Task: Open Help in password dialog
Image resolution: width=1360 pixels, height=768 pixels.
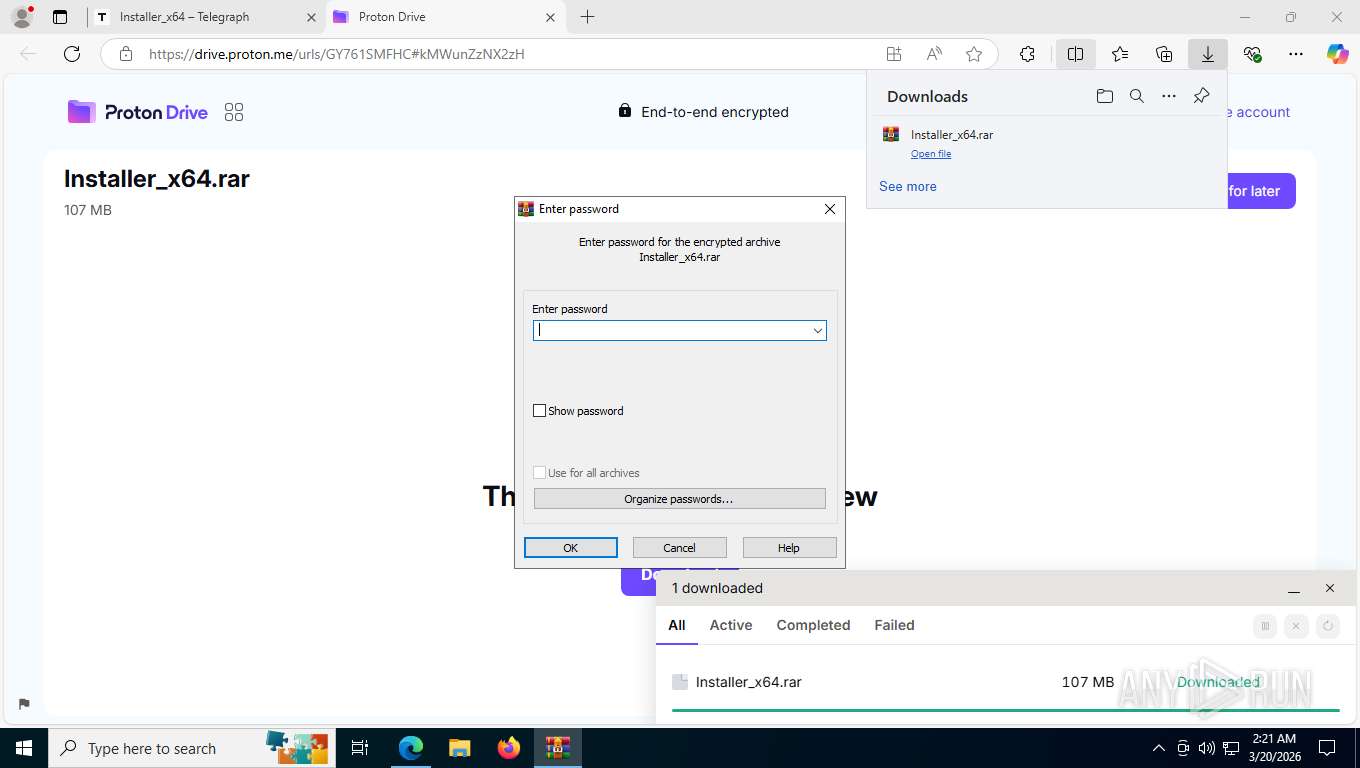Action: [789, 548]
